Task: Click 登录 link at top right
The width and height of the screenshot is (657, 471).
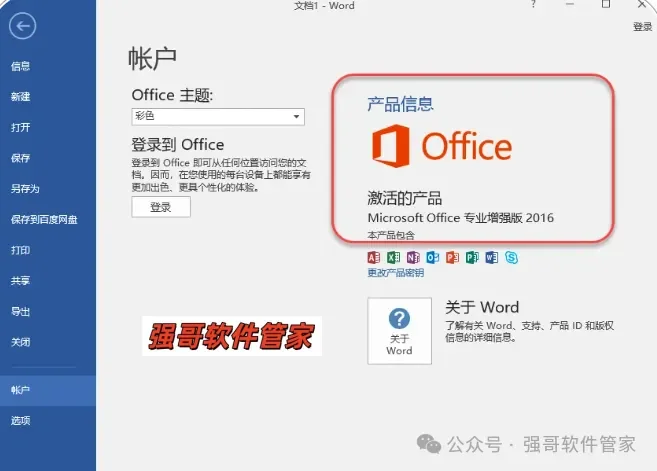Action: tap(642, 27)
